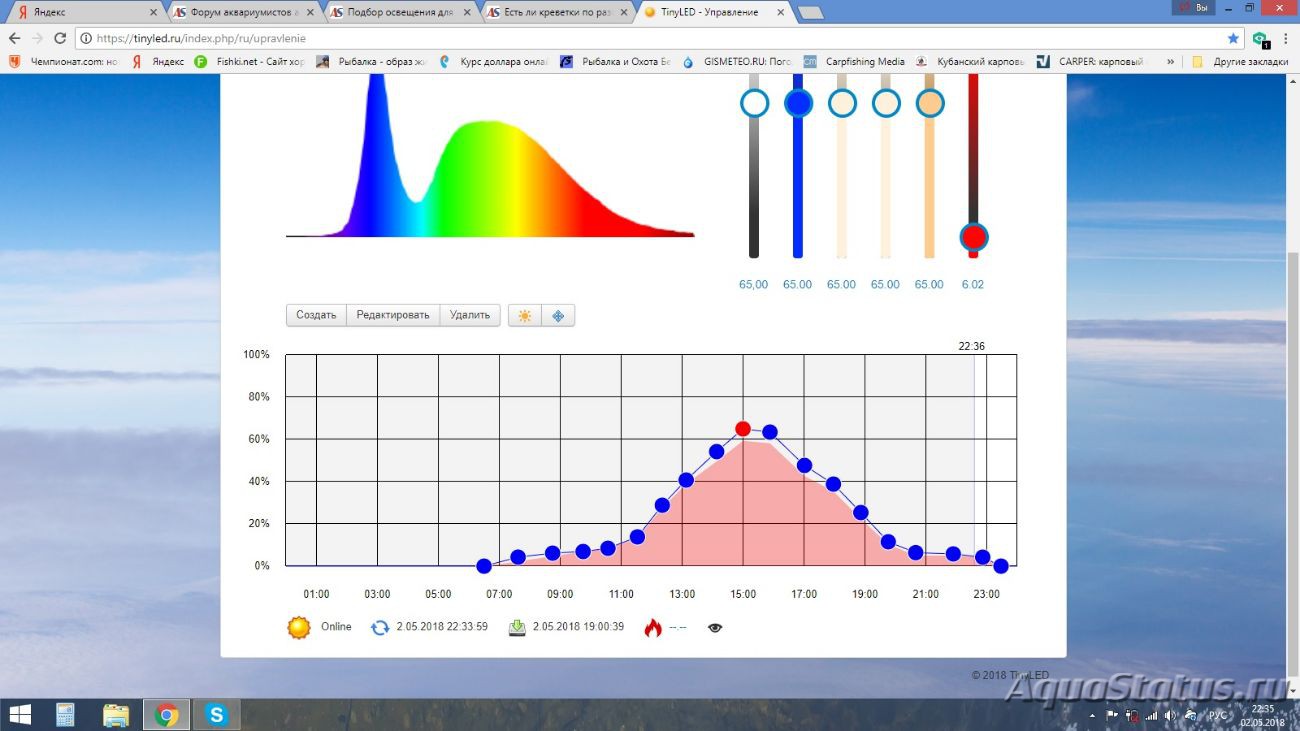1300x731 pixels.
Task: Switch to the Форум аквариумистов tab
Action: tap(245, 12)
